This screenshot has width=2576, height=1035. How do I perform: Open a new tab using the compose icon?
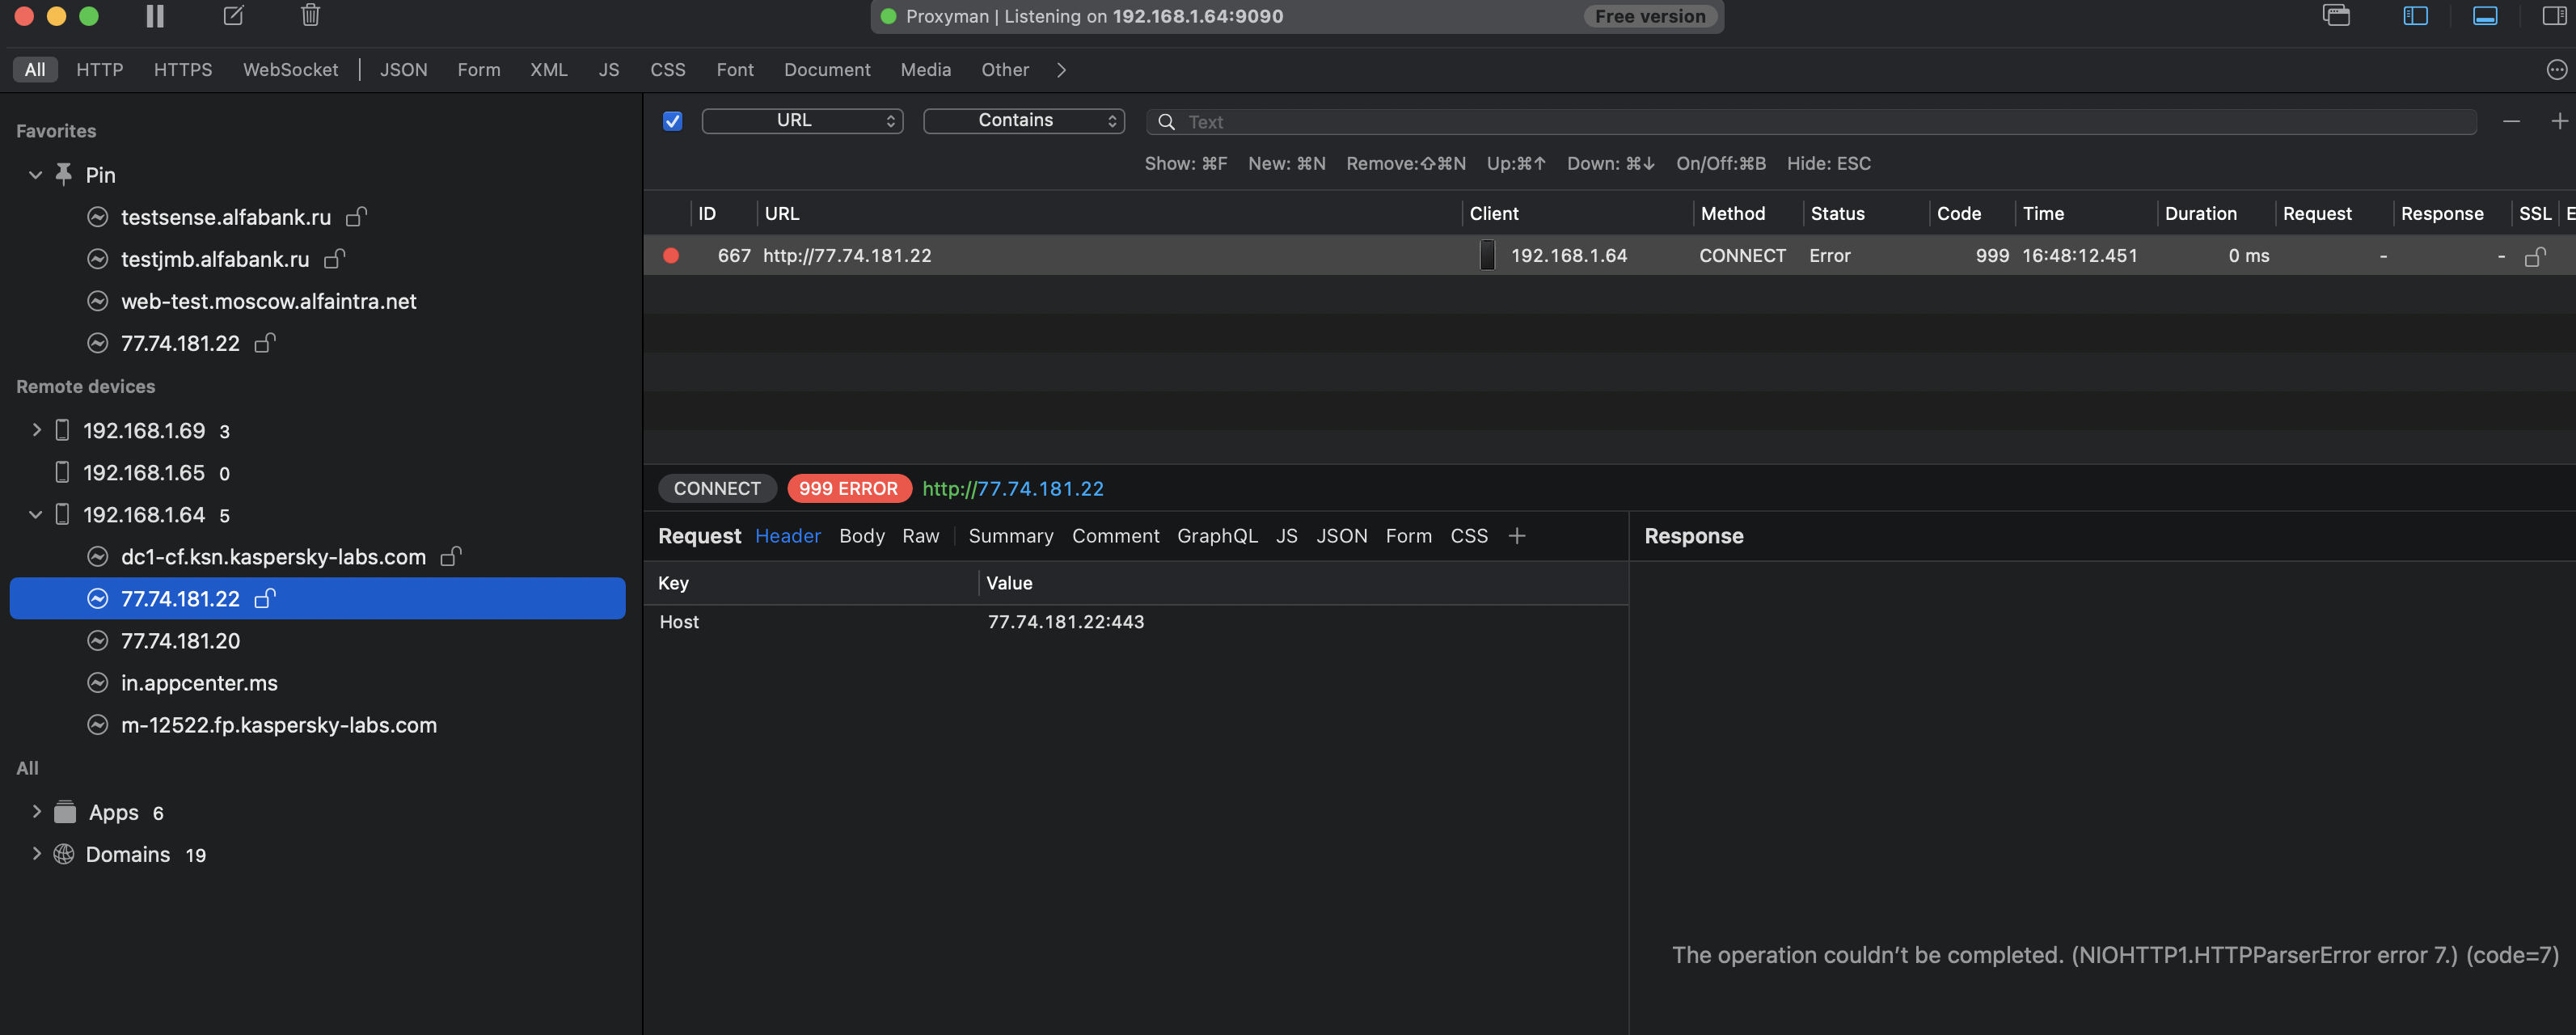[232, 16]
